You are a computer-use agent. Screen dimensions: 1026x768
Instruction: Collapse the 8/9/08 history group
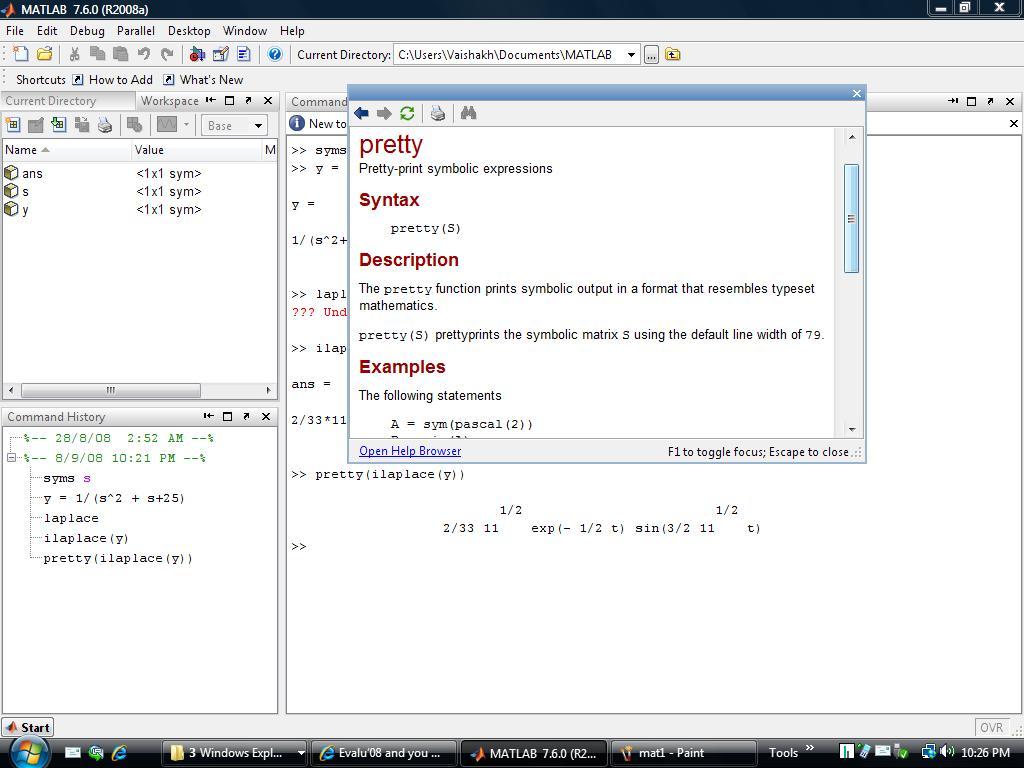pyautogui.click(x=12, y=457)
